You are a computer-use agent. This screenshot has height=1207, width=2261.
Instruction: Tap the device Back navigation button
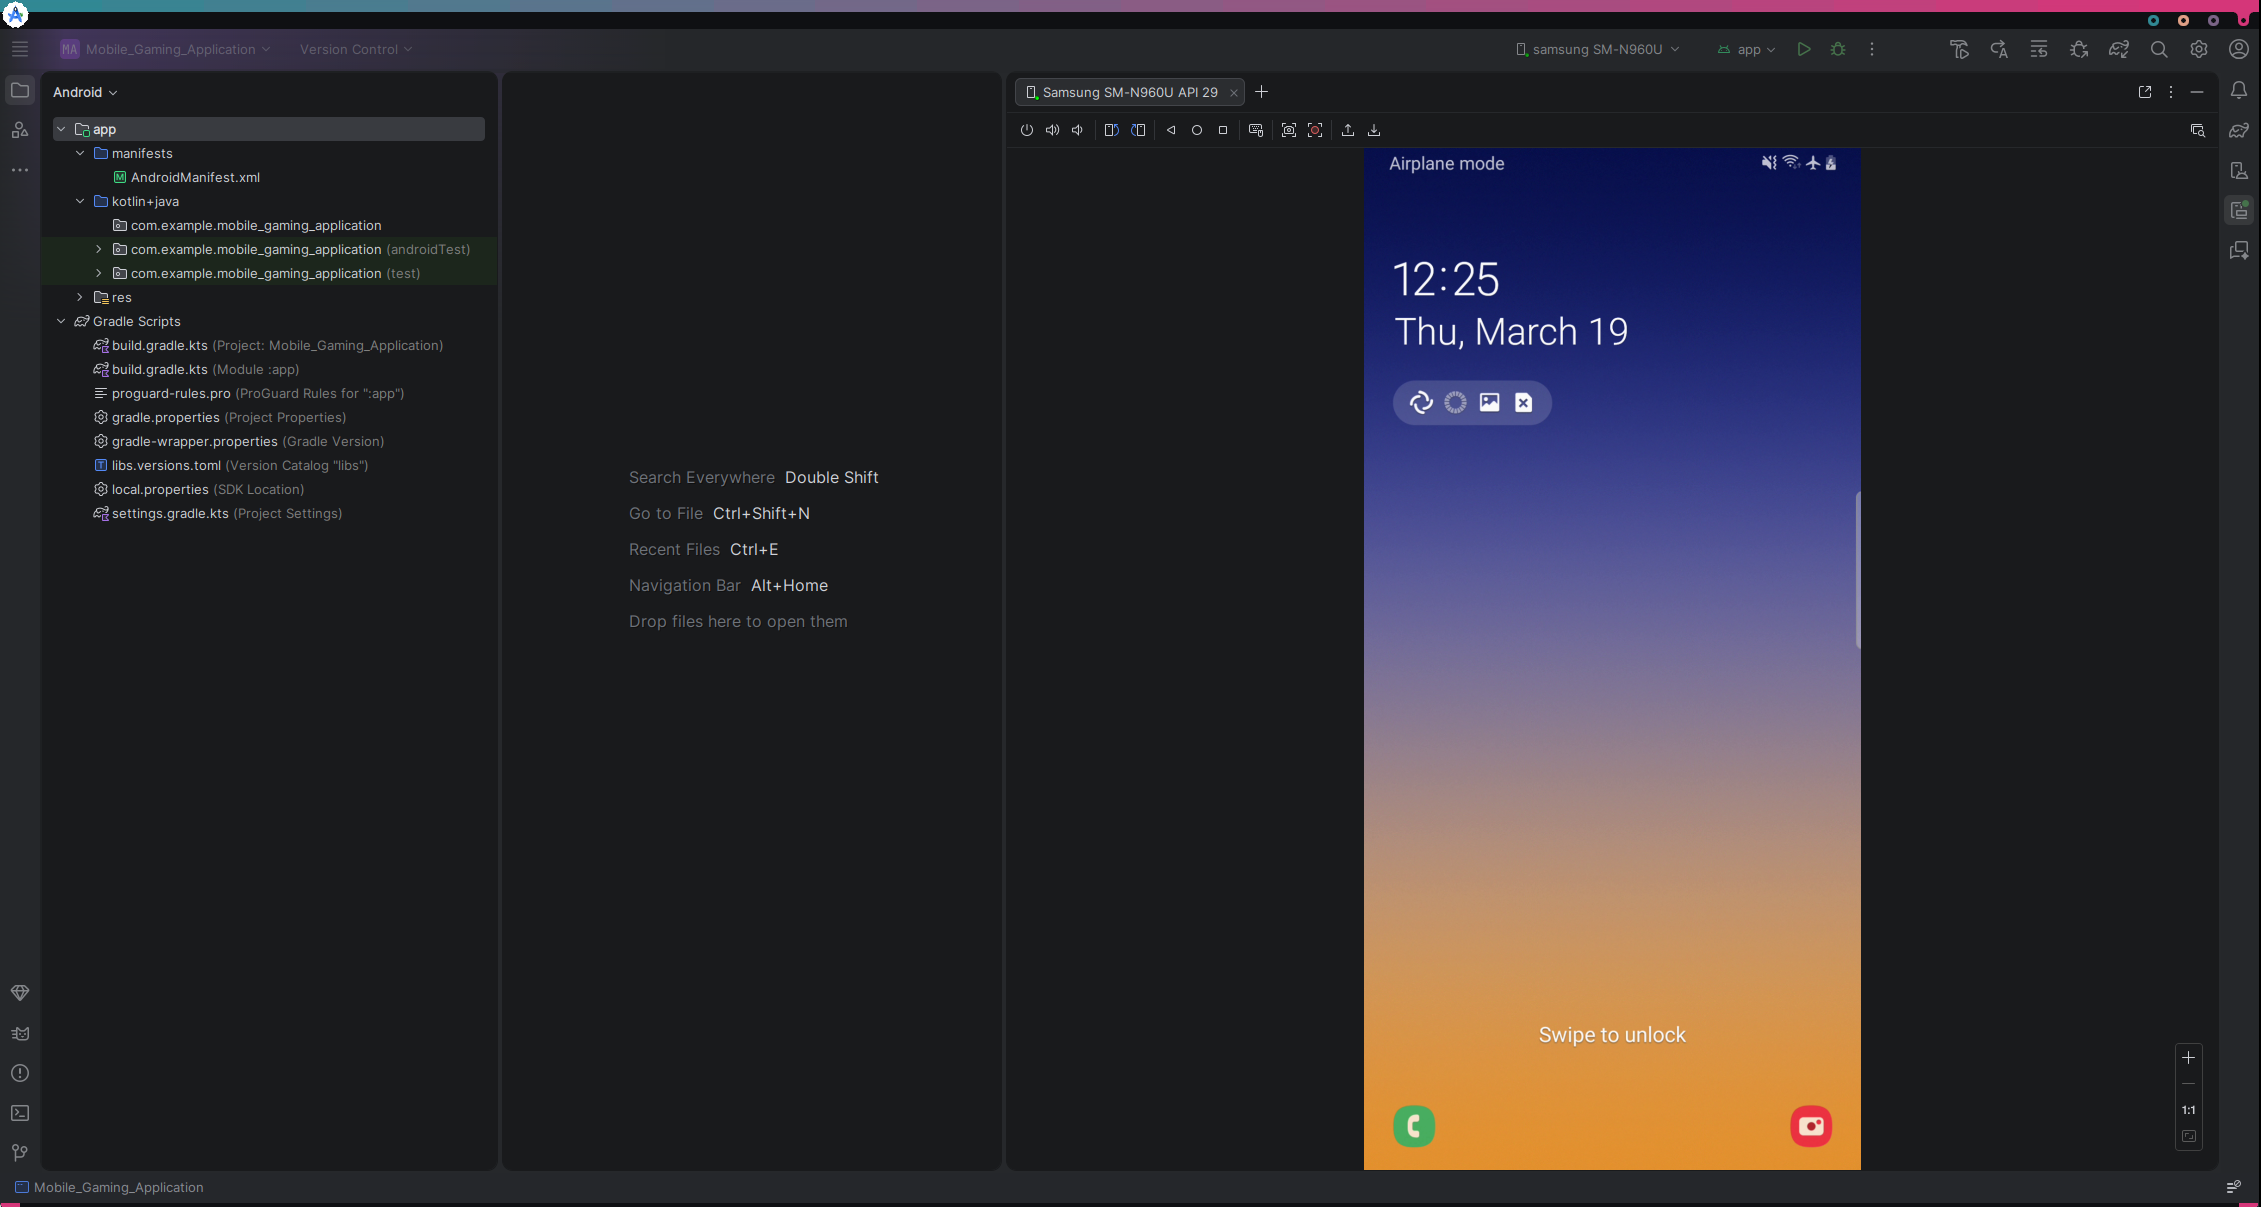(1171, 130)
